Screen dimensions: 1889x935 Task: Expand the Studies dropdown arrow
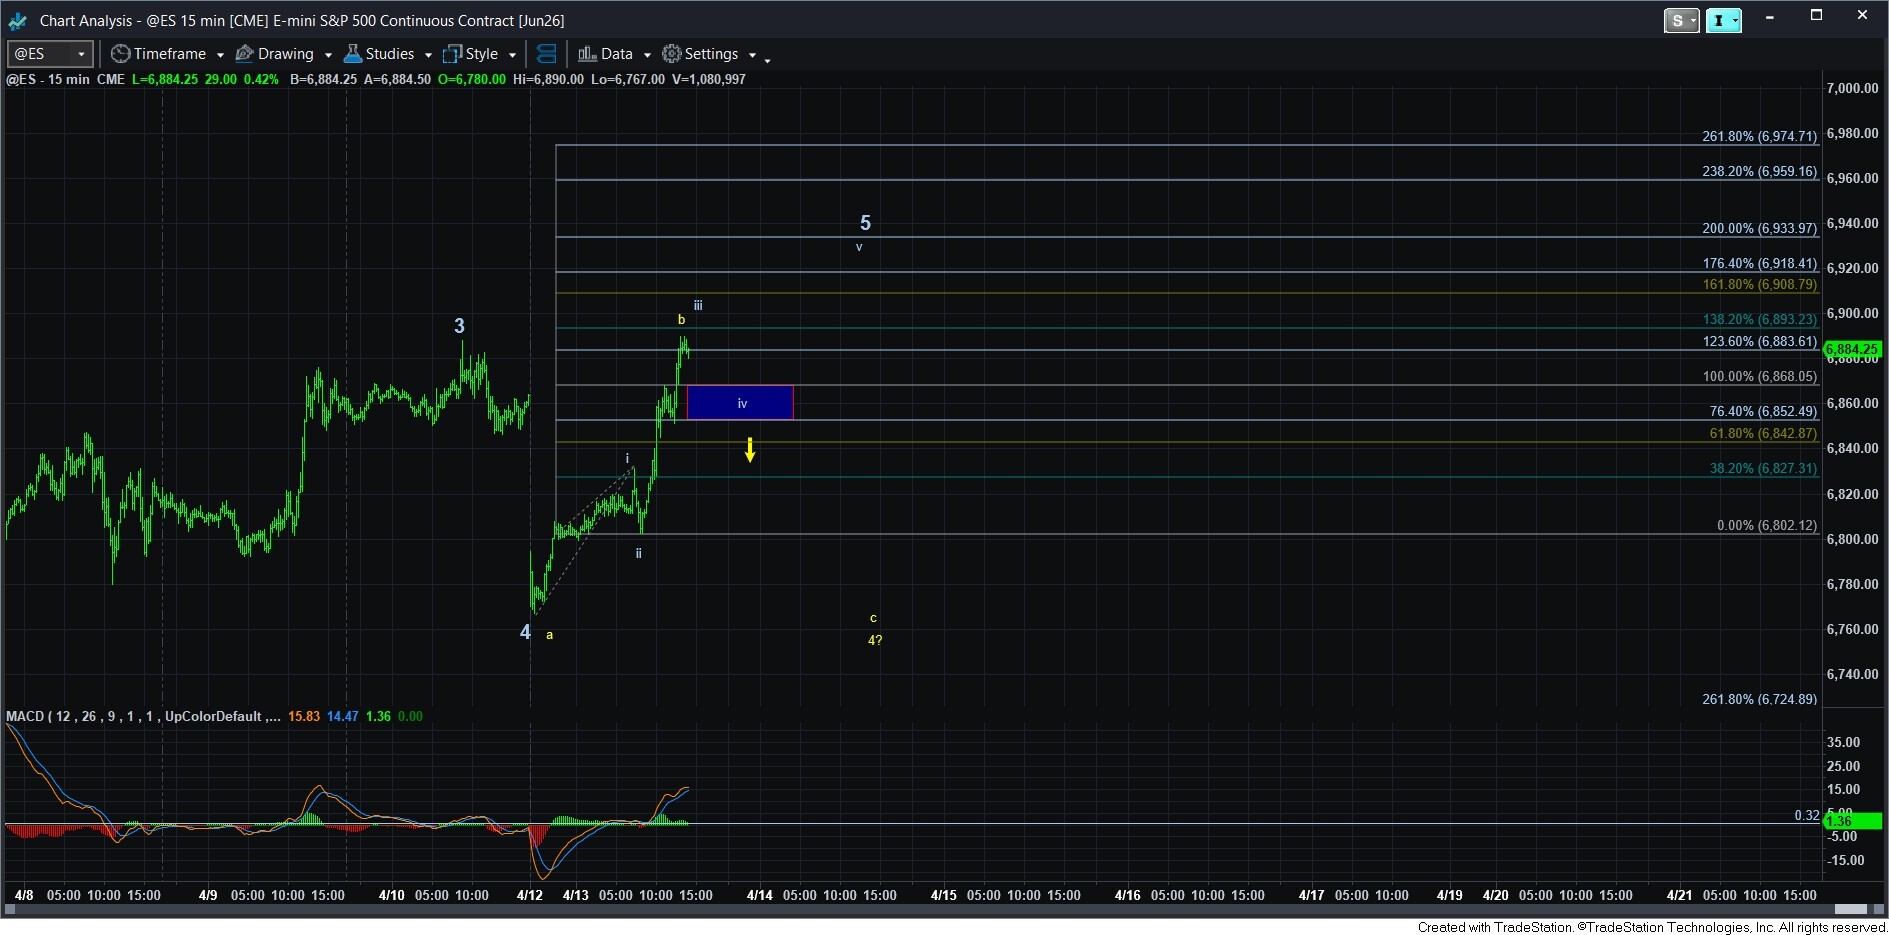(428, 55)
